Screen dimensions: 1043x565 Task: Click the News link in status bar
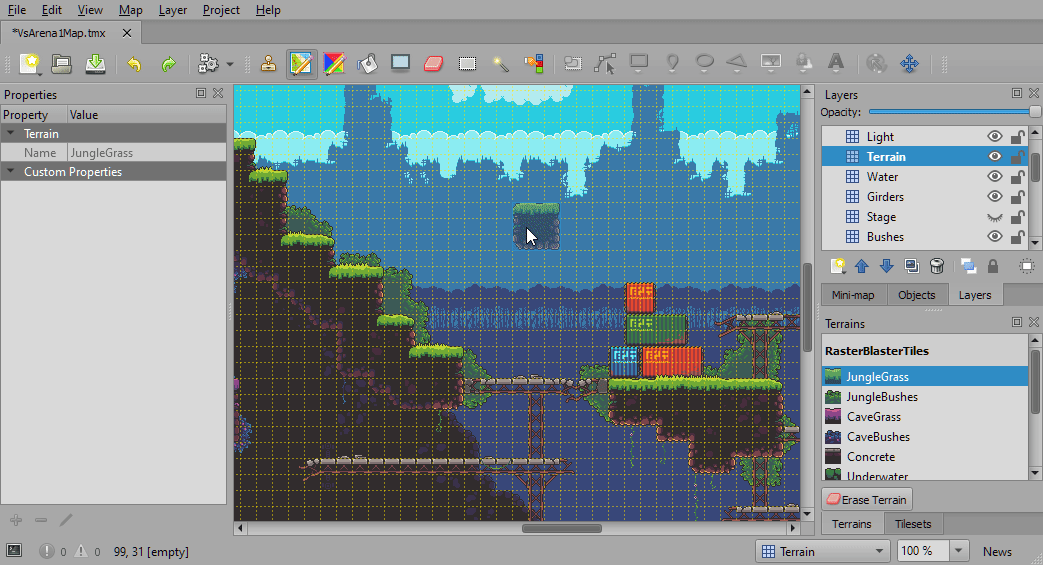coord(996,551)
